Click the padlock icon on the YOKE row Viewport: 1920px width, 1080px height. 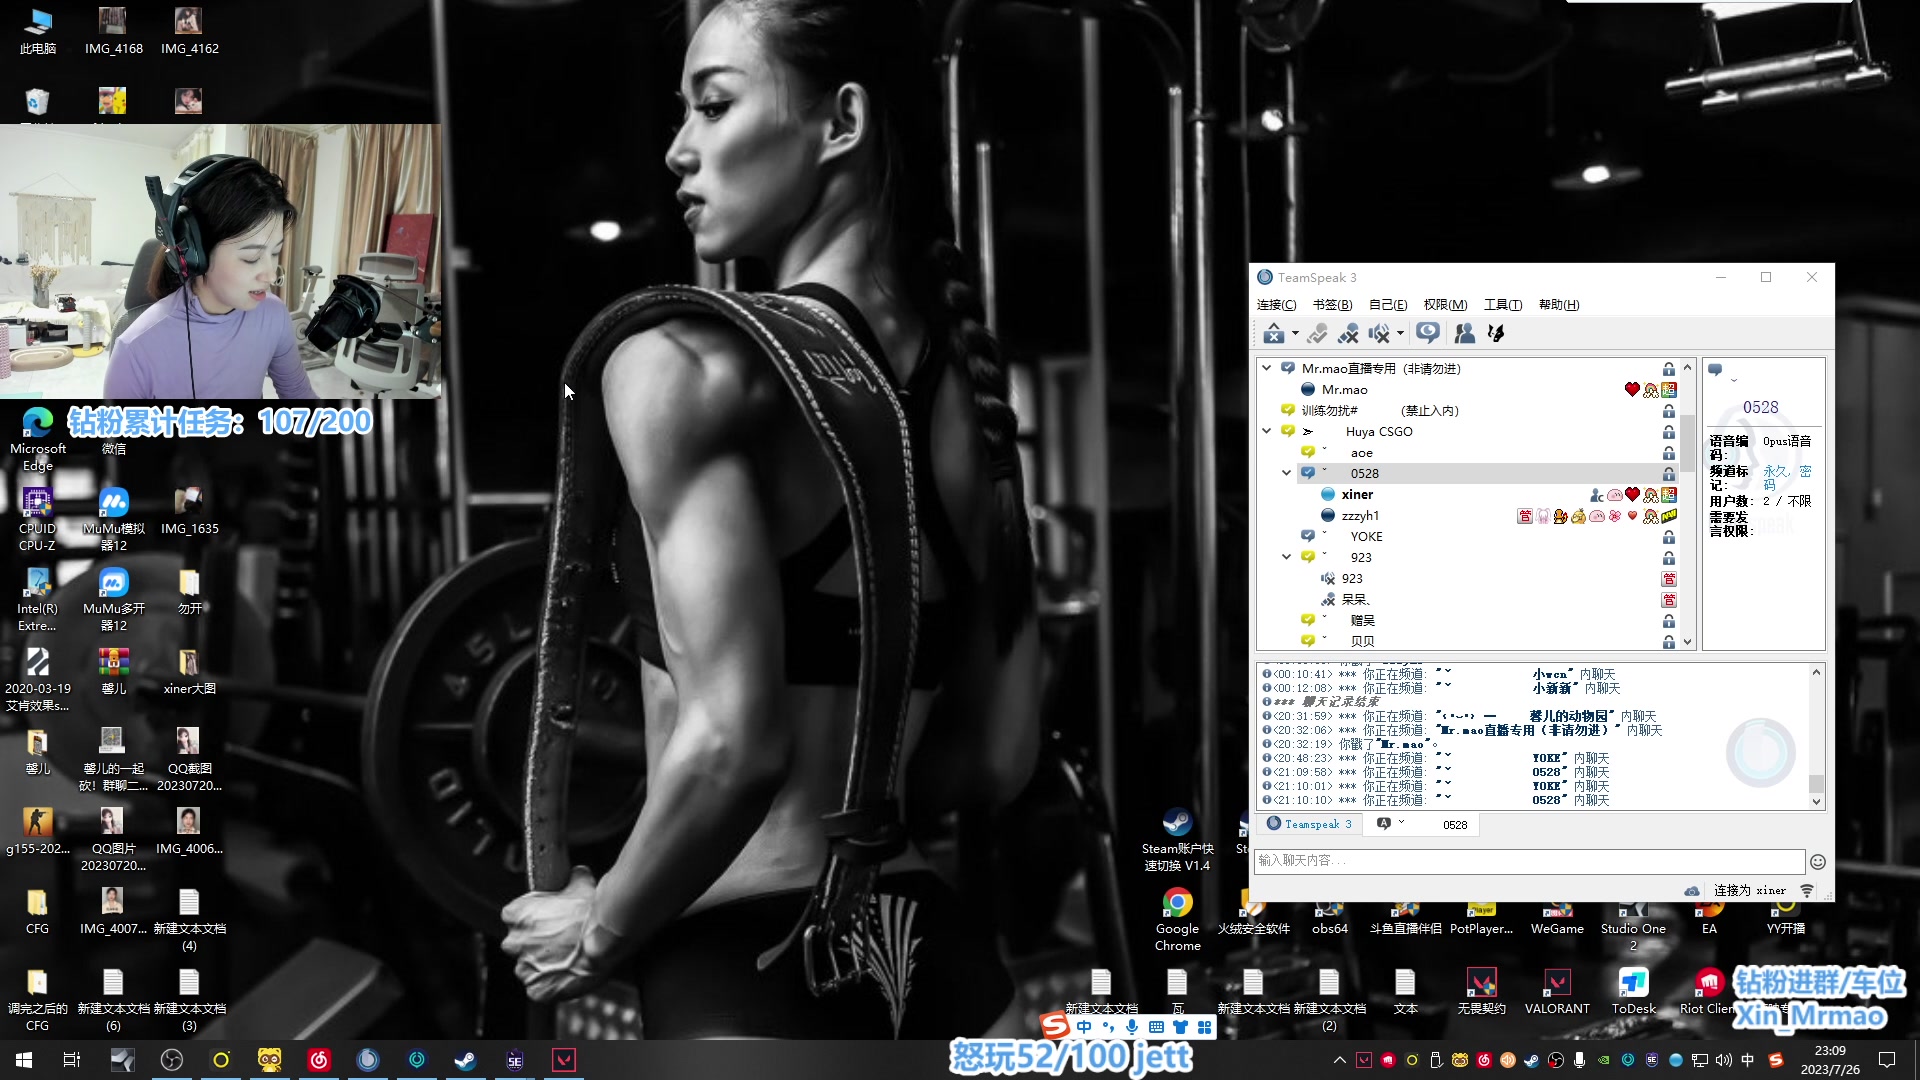[x=1669, y=537]
